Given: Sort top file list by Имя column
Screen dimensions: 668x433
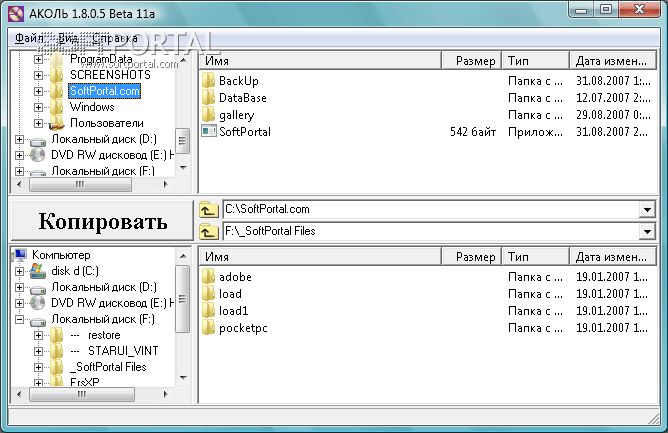Looking at the screenshot, I should tap(320, 61).
